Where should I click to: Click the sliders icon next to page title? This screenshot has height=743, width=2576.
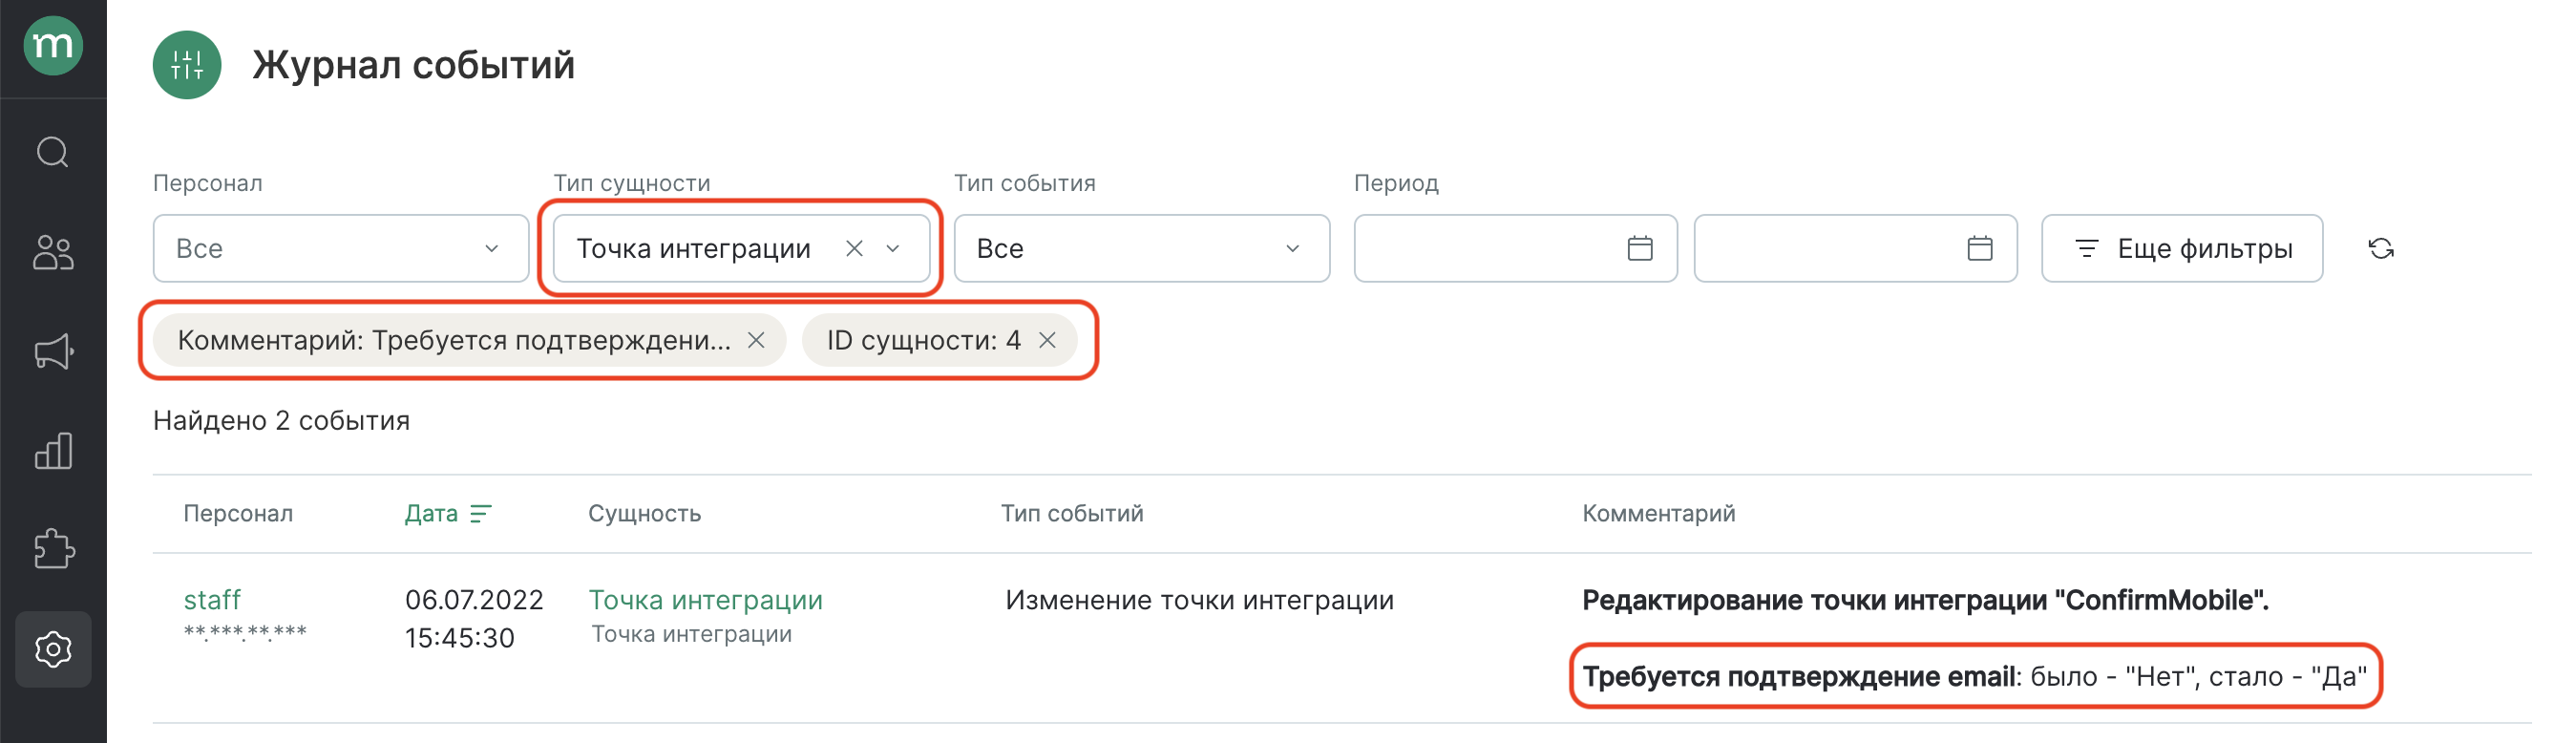[187, 65]
